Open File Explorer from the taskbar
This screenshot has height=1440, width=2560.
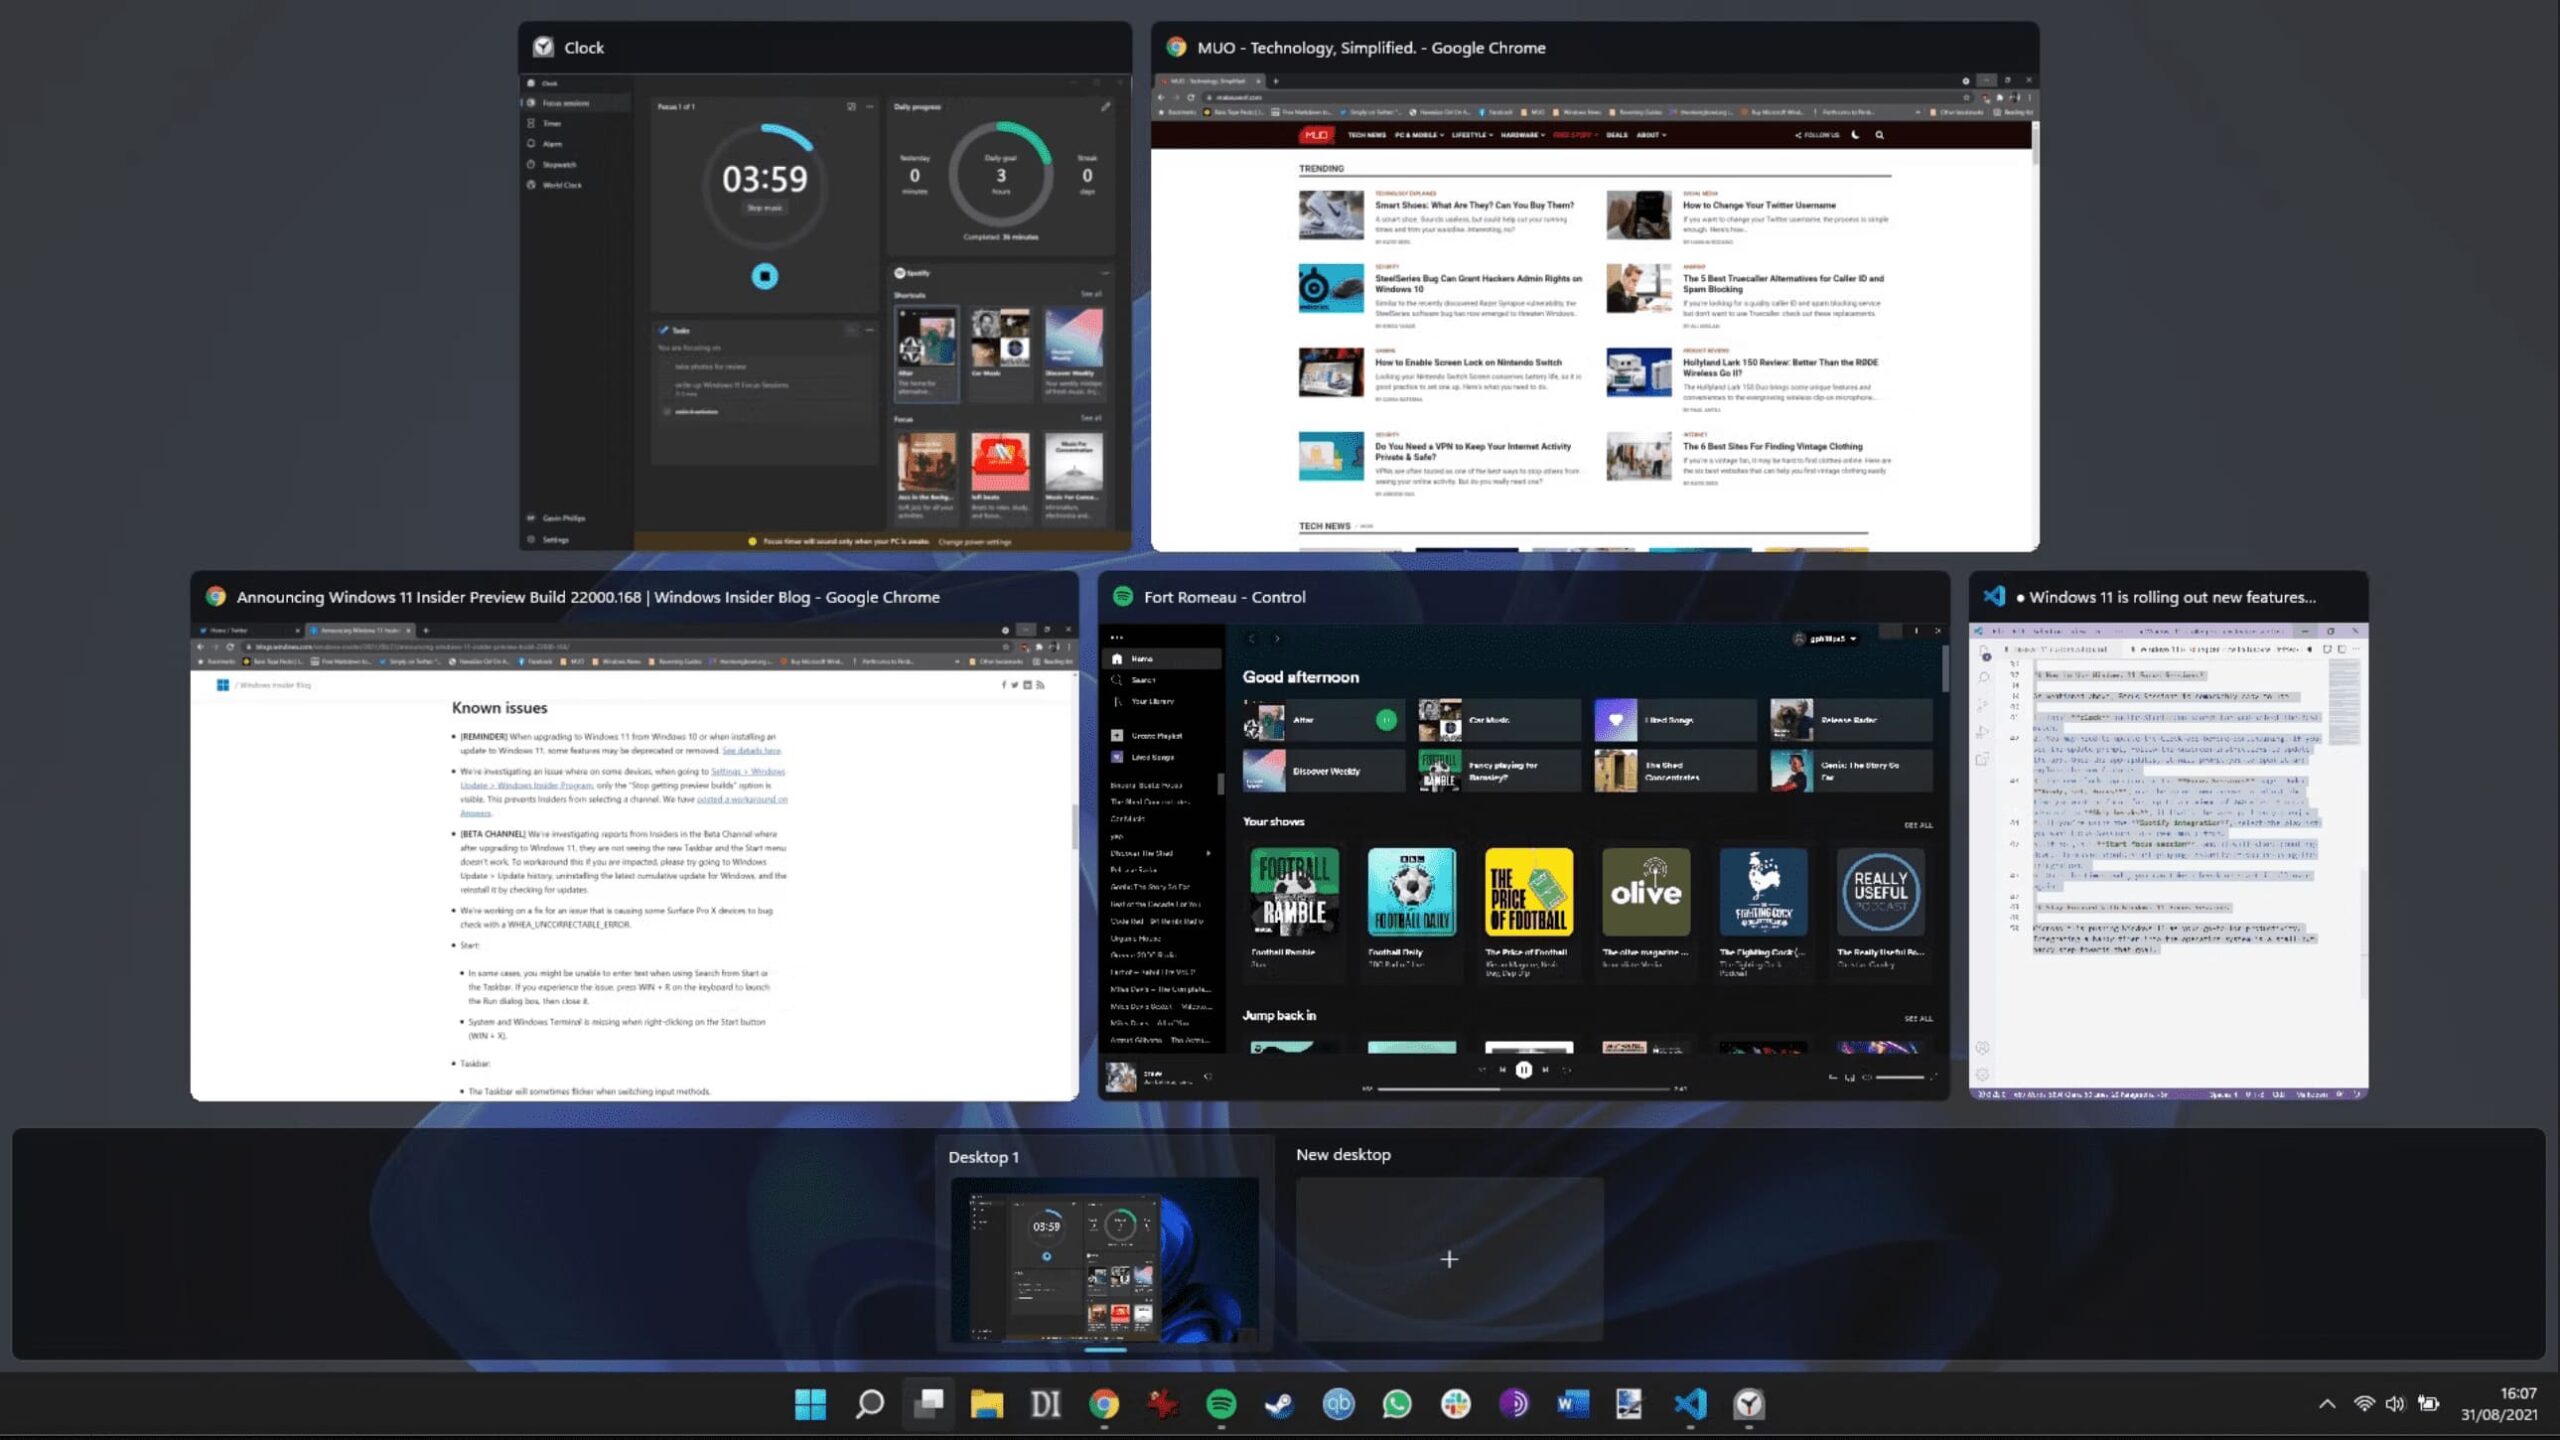click(986, 1404)
